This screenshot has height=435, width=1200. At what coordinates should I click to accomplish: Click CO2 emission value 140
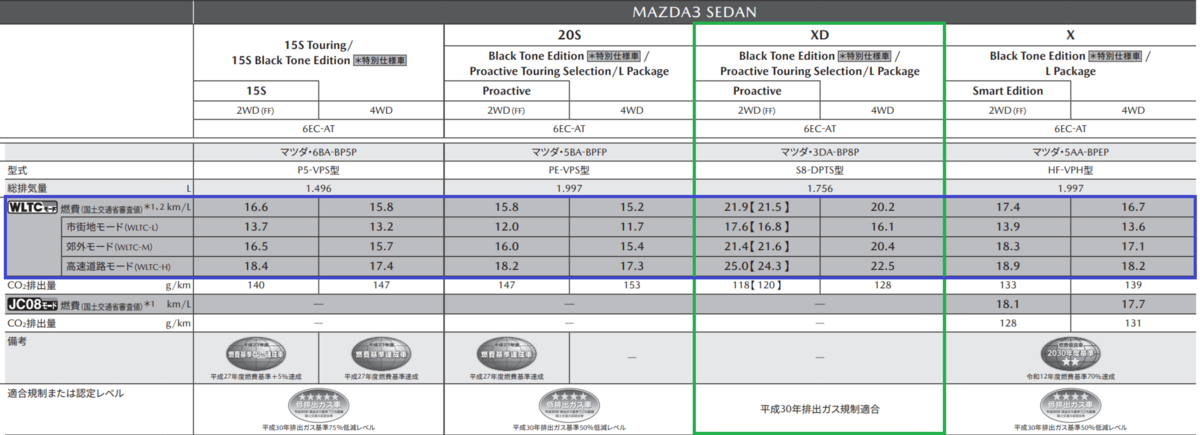256,285
